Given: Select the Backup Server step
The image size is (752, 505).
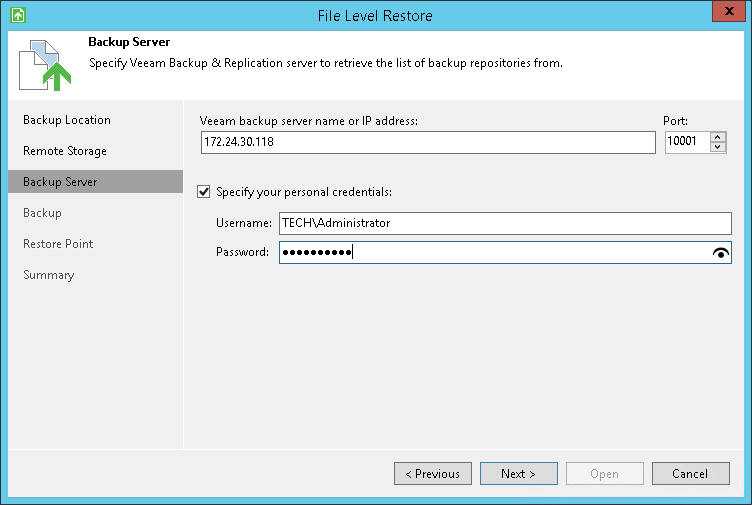Looking at the screenshot, I should (x=95, y=182).
